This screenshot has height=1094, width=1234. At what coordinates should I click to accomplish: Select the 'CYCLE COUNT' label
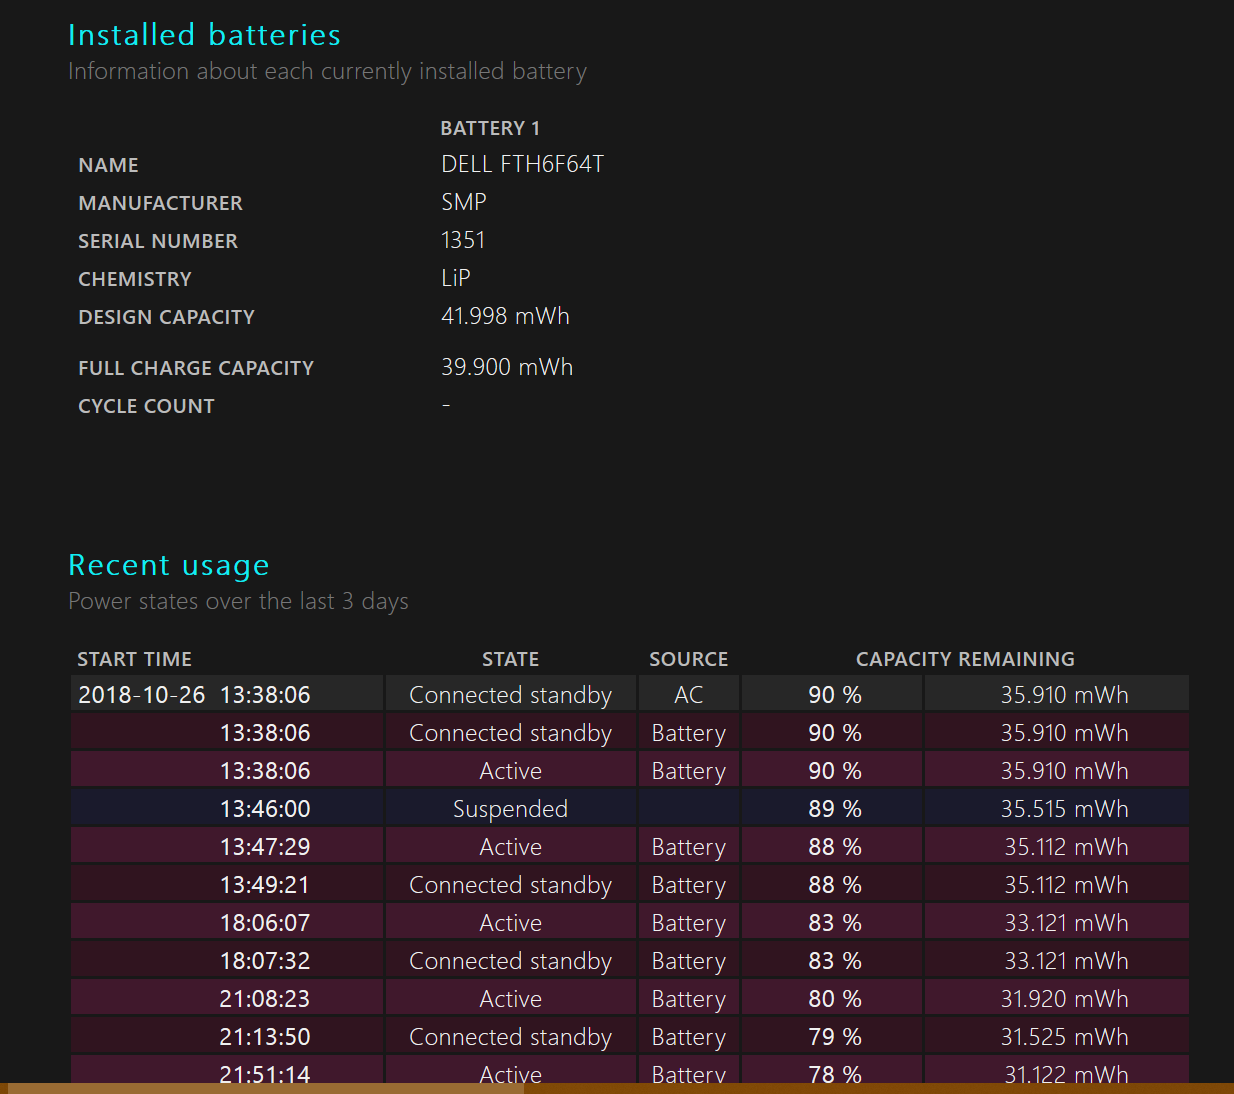(146, 406)
